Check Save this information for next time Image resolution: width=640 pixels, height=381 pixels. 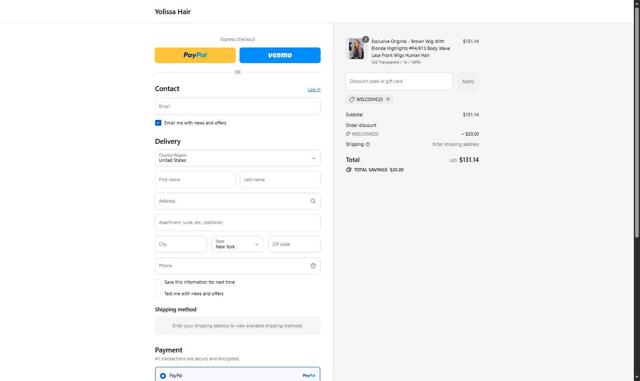158,282
